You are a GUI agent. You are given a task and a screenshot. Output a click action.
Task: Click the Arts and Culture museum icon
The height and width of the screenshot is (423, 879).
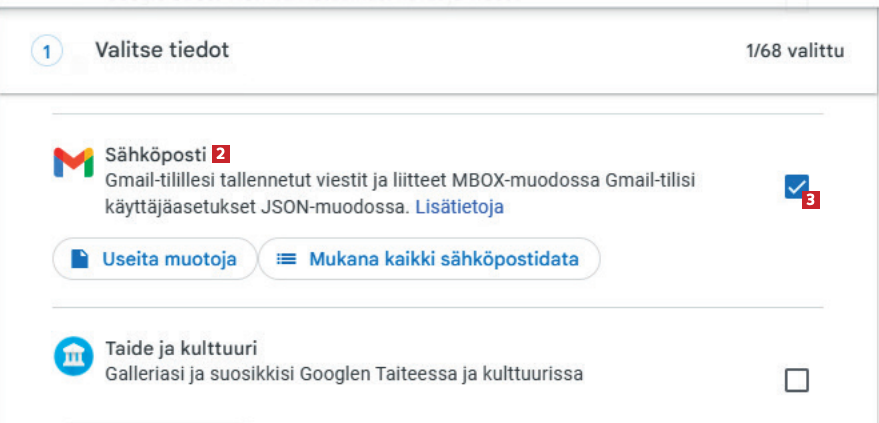pos(73,359)
